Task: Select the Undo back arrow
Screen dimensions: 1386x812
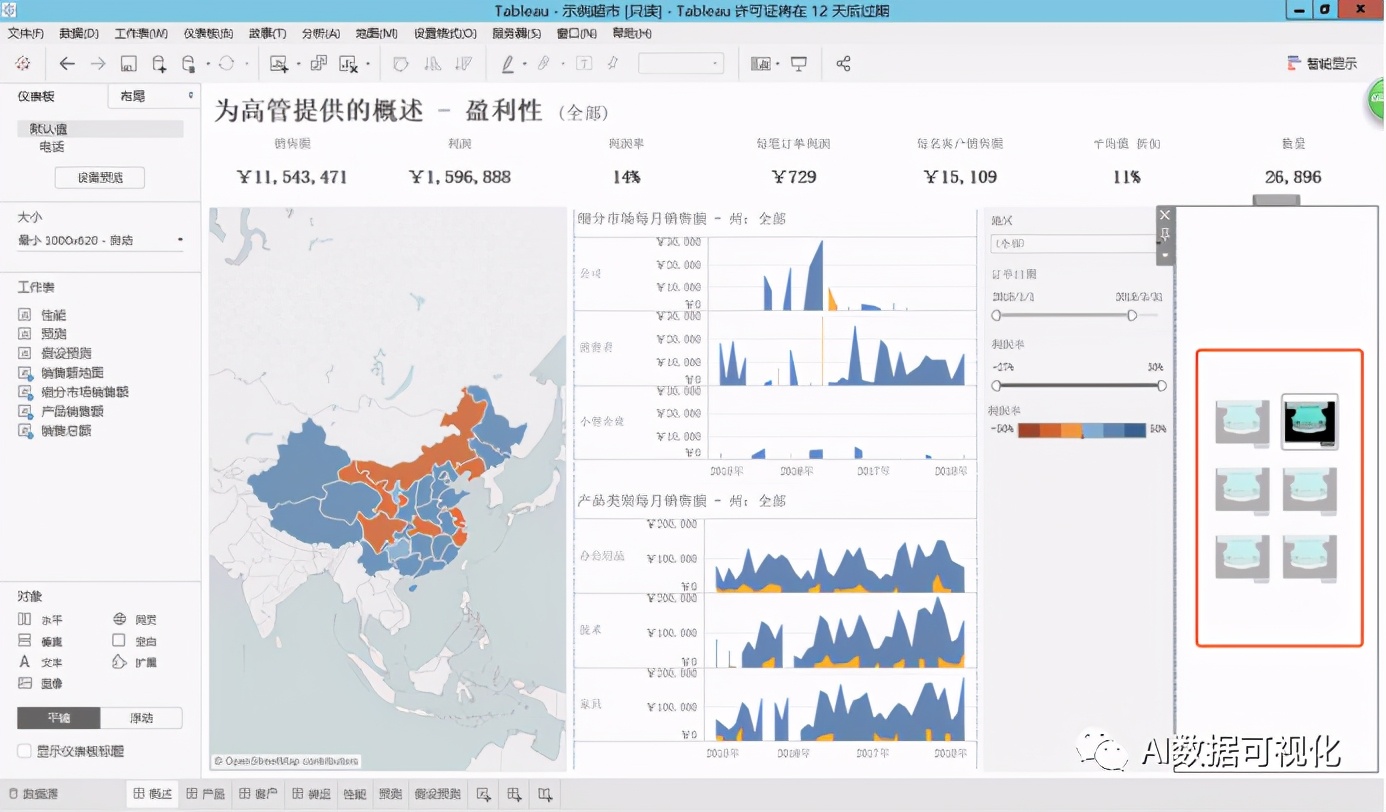Action: pos(66,63)
